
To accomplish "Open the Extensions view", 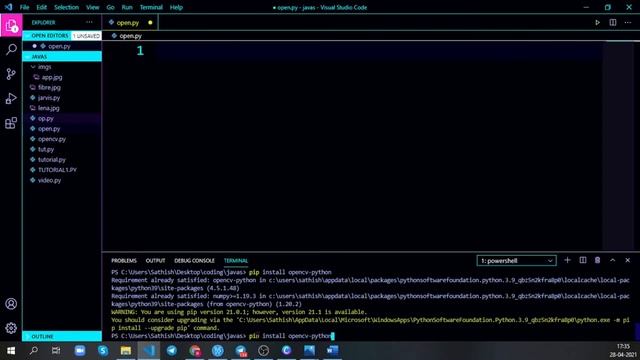I will 11,123.
